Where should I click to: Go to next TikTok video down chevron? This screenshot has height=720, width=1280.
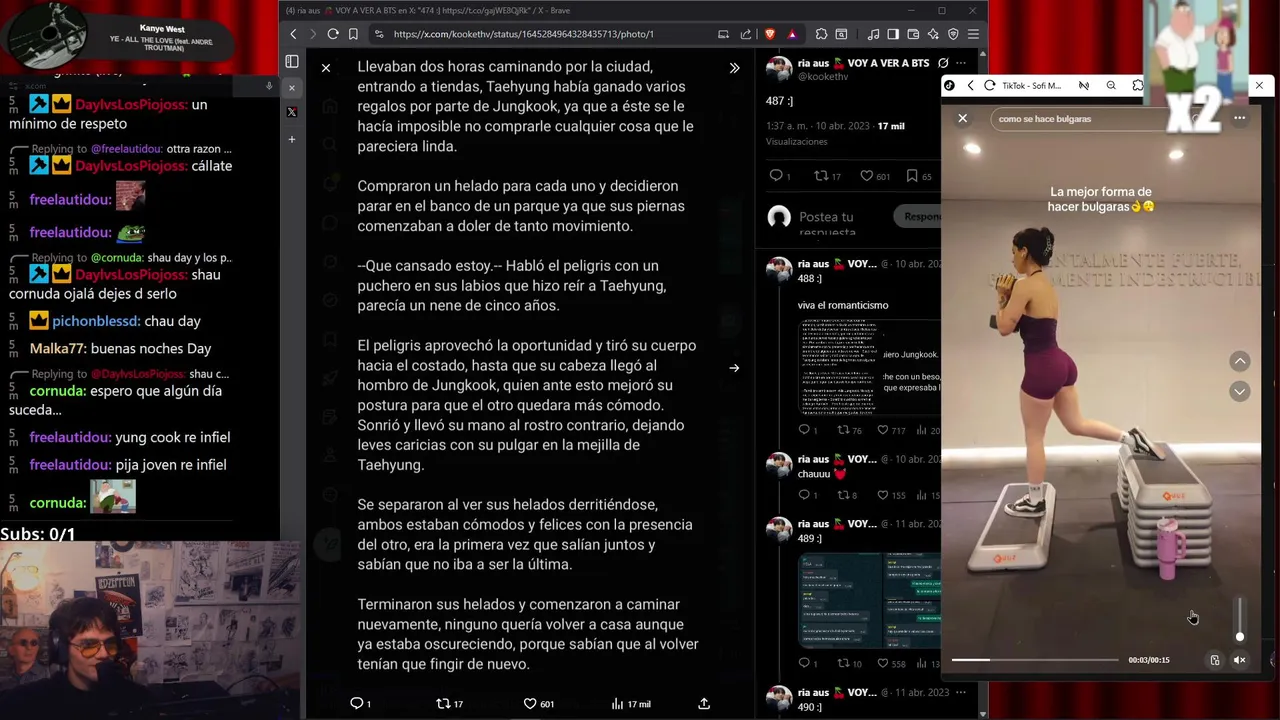pyautogui.click(x=1239, y=391)
